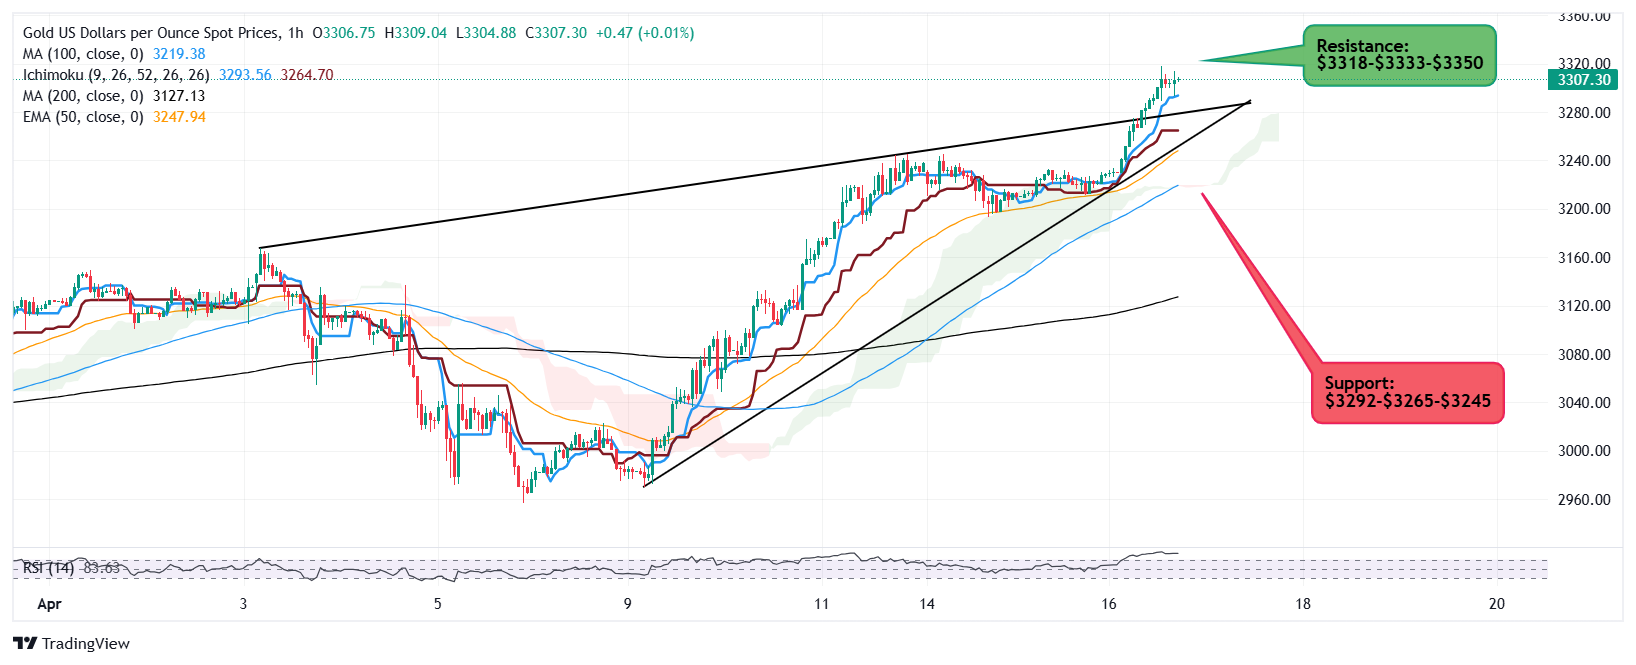Click the orange EMA value 3247.94
The width and height of the screenshot is (1636, 665).
click(179, 117)
